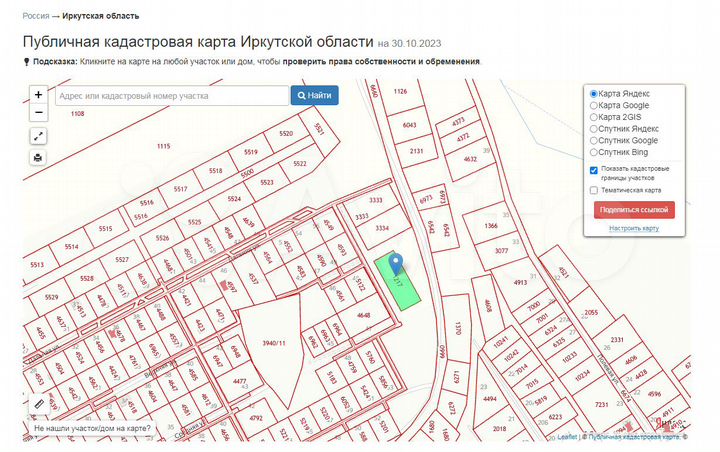Image resolution: width=720 pixels, height=452 pixels.
Task: Click parcel labeled 2018
Action: pyautogui.click(x=499, y=429)
